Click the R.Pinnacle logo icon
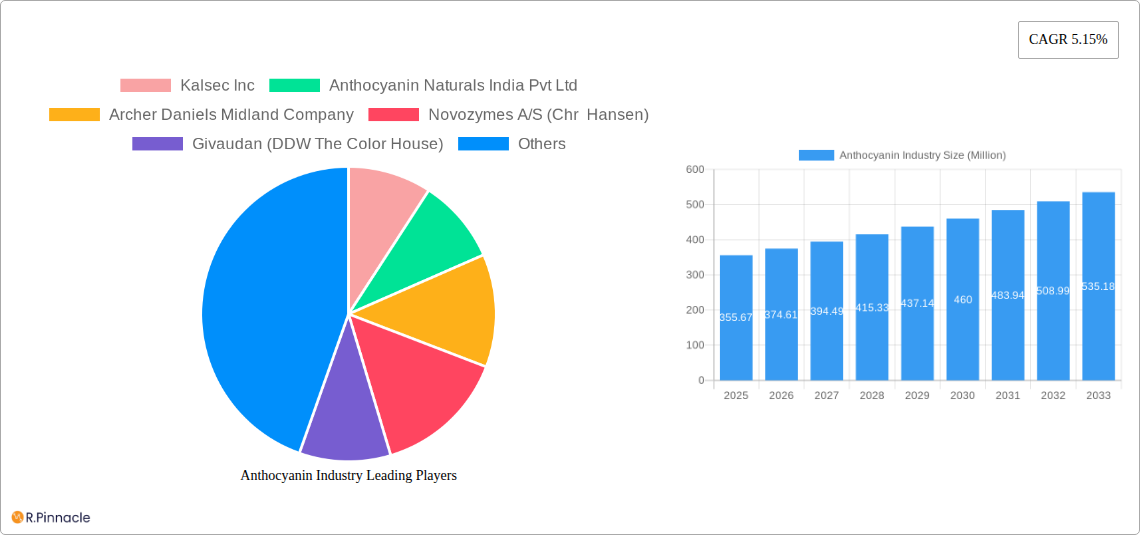 tap(17, 518)
